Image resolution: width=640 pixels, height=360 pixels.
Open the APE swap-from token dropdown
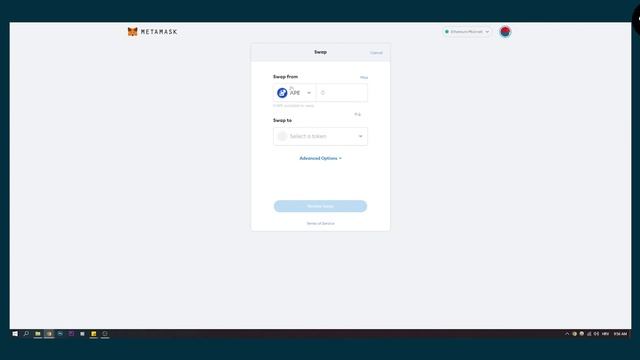point(294,93)
